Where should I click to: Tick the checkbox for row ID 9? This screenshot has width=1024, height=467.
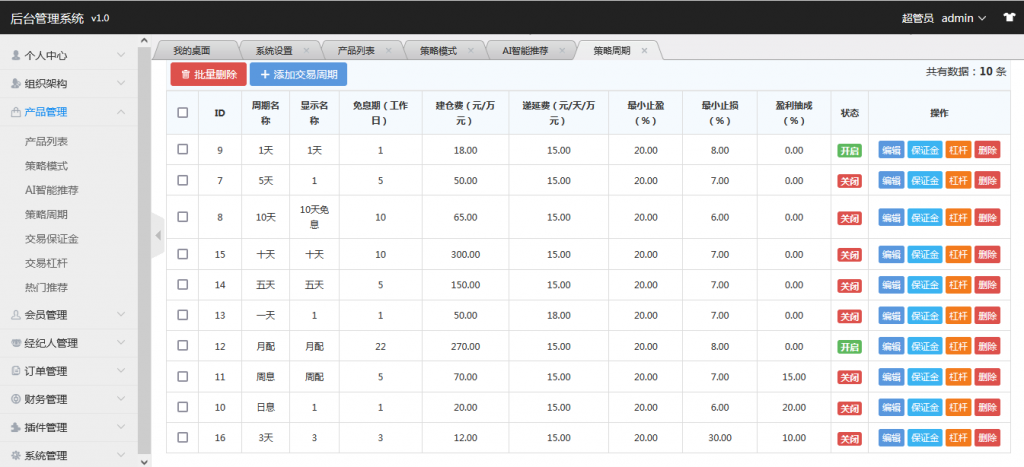182,150
